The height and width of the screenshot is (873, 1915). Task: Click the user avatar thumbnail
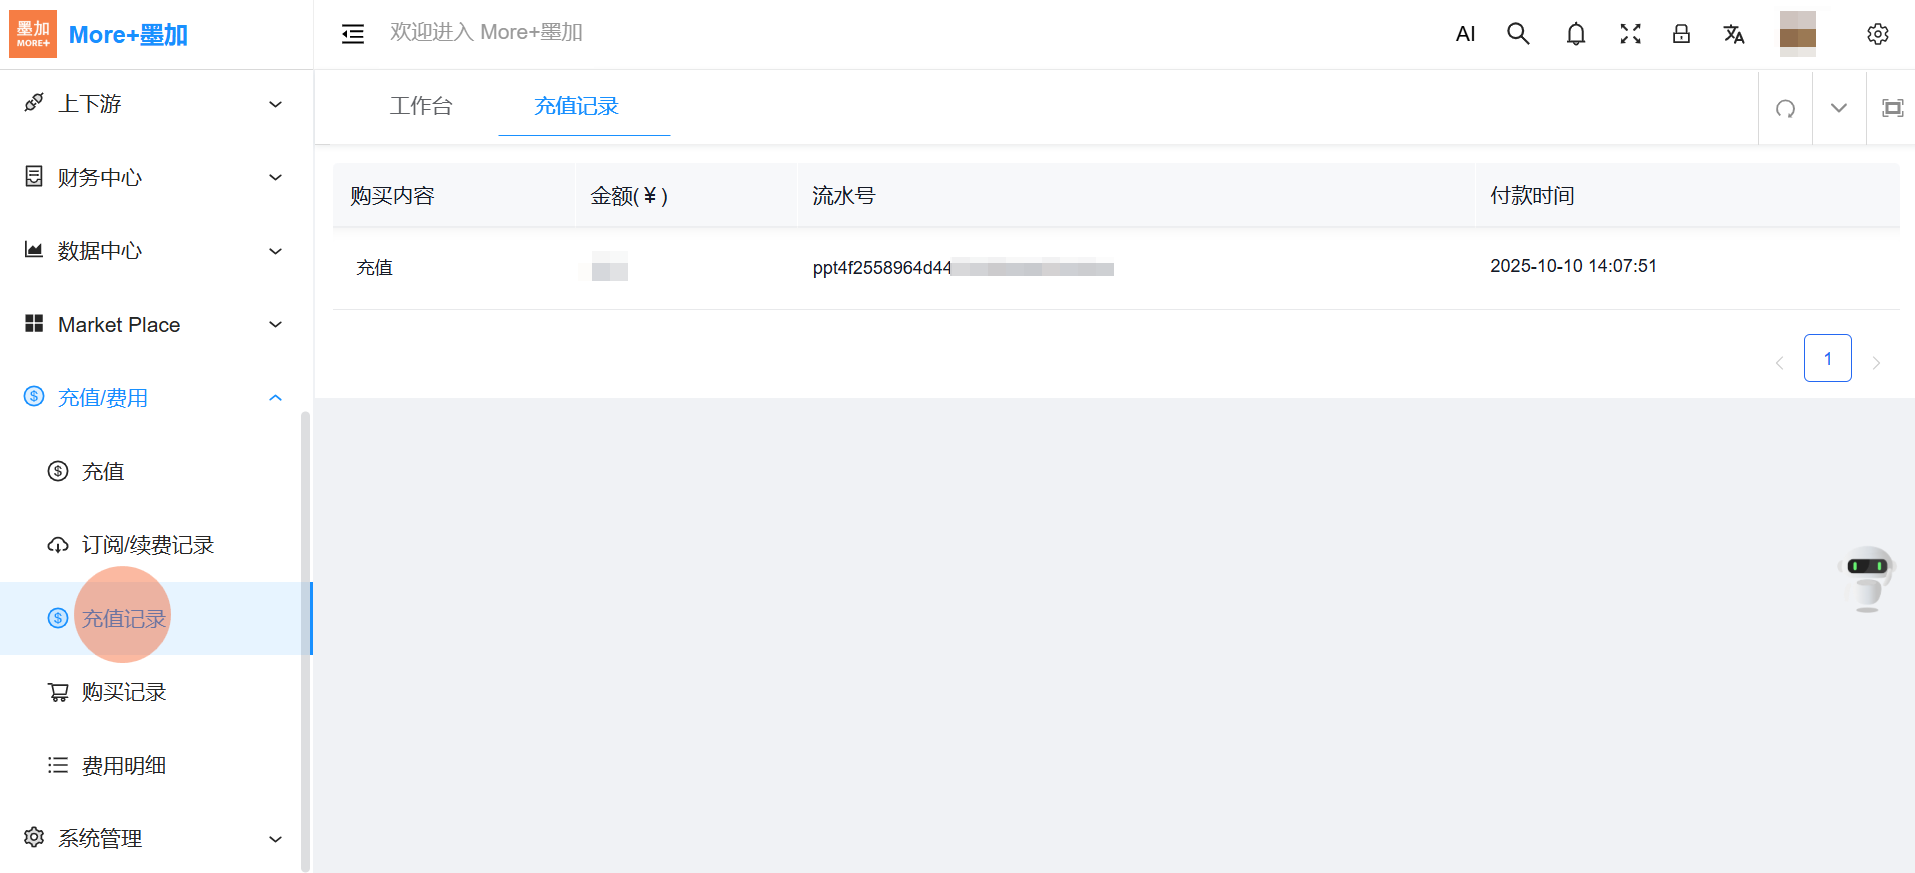pos(1797,34)
